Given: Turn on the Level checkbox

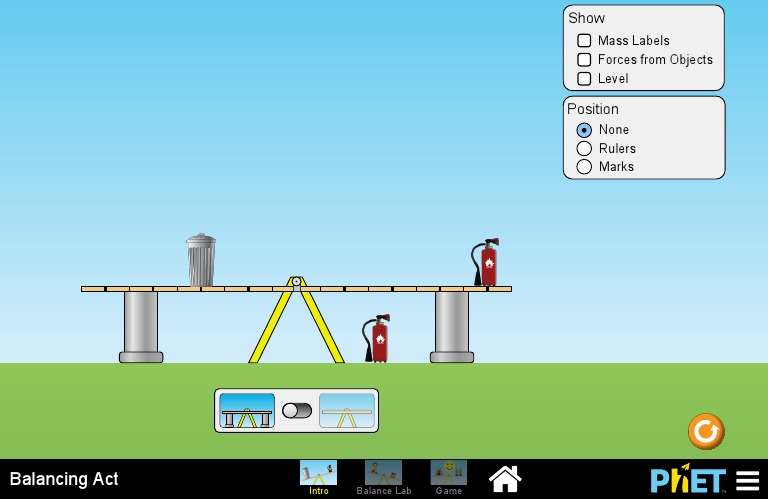Looking at the screenshot, I should (x=584, y=78).
